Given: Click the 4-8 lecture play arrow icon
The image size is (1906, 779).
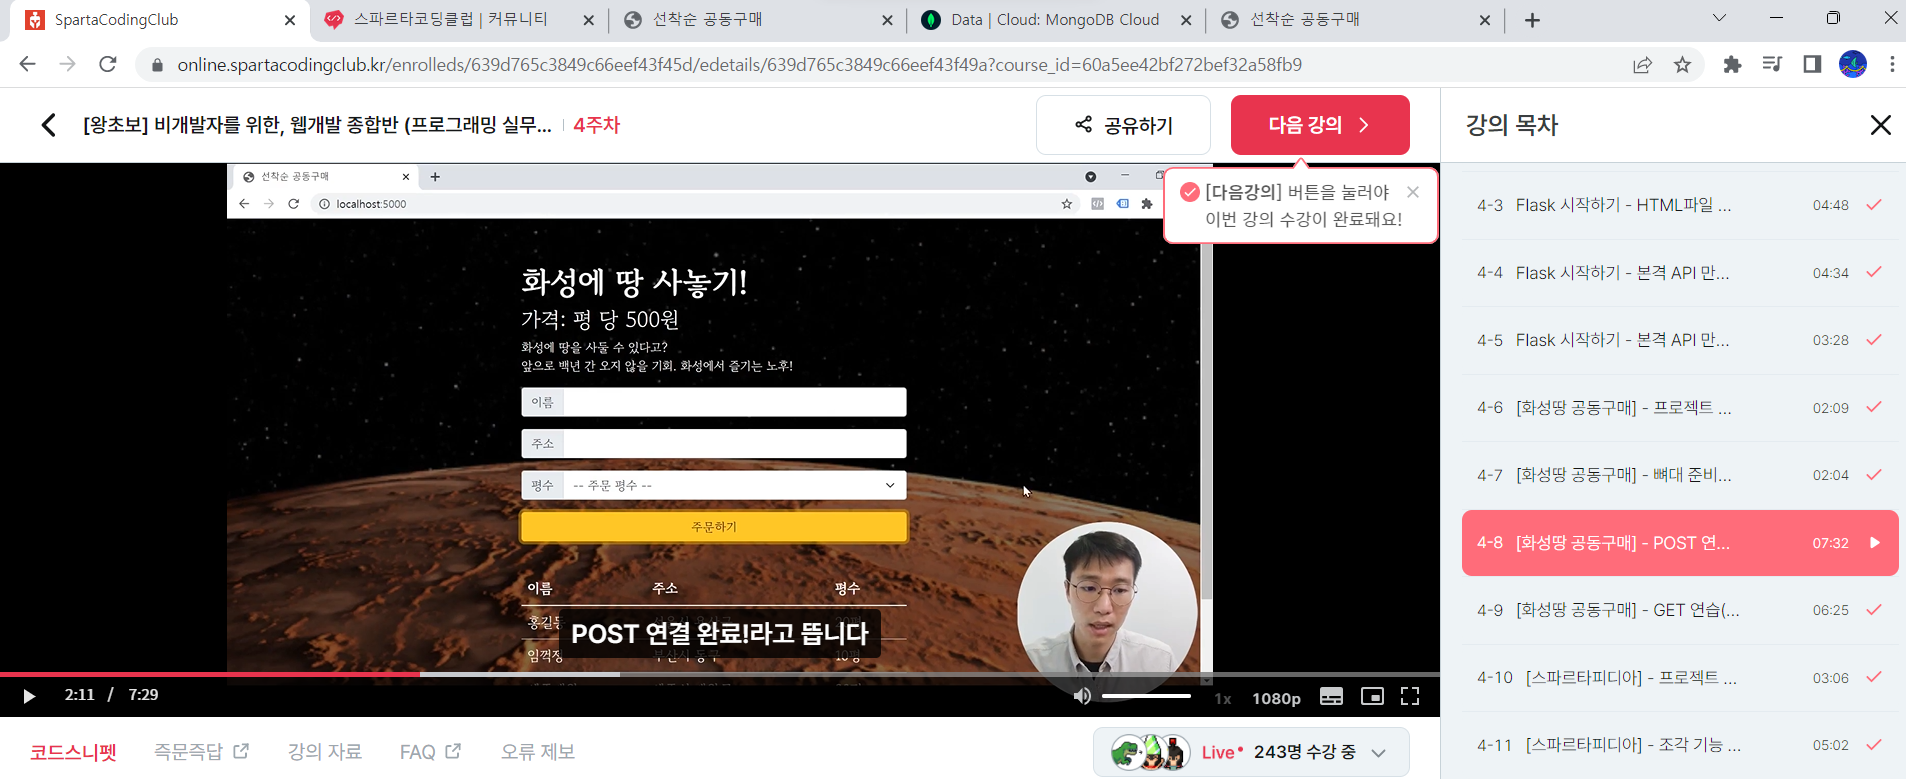Looking at the screenshot, I should [x=1875, y=543].
